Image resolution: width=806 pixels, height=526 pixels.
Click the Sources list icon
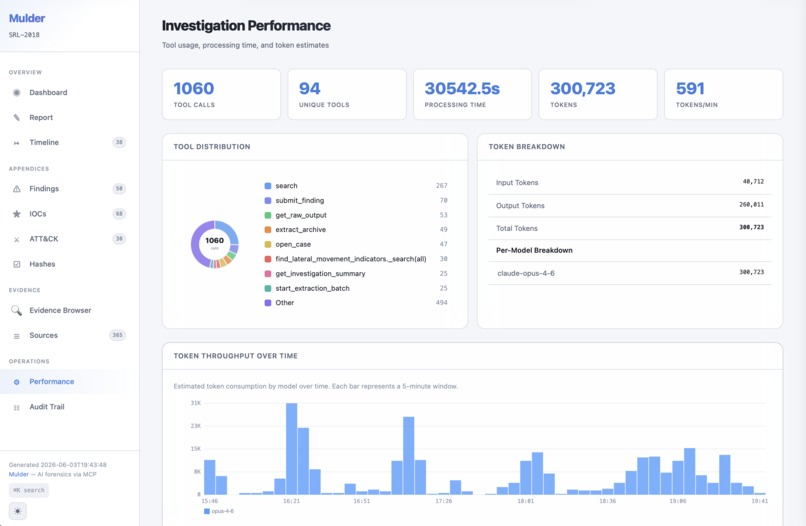tap(16, 336)
